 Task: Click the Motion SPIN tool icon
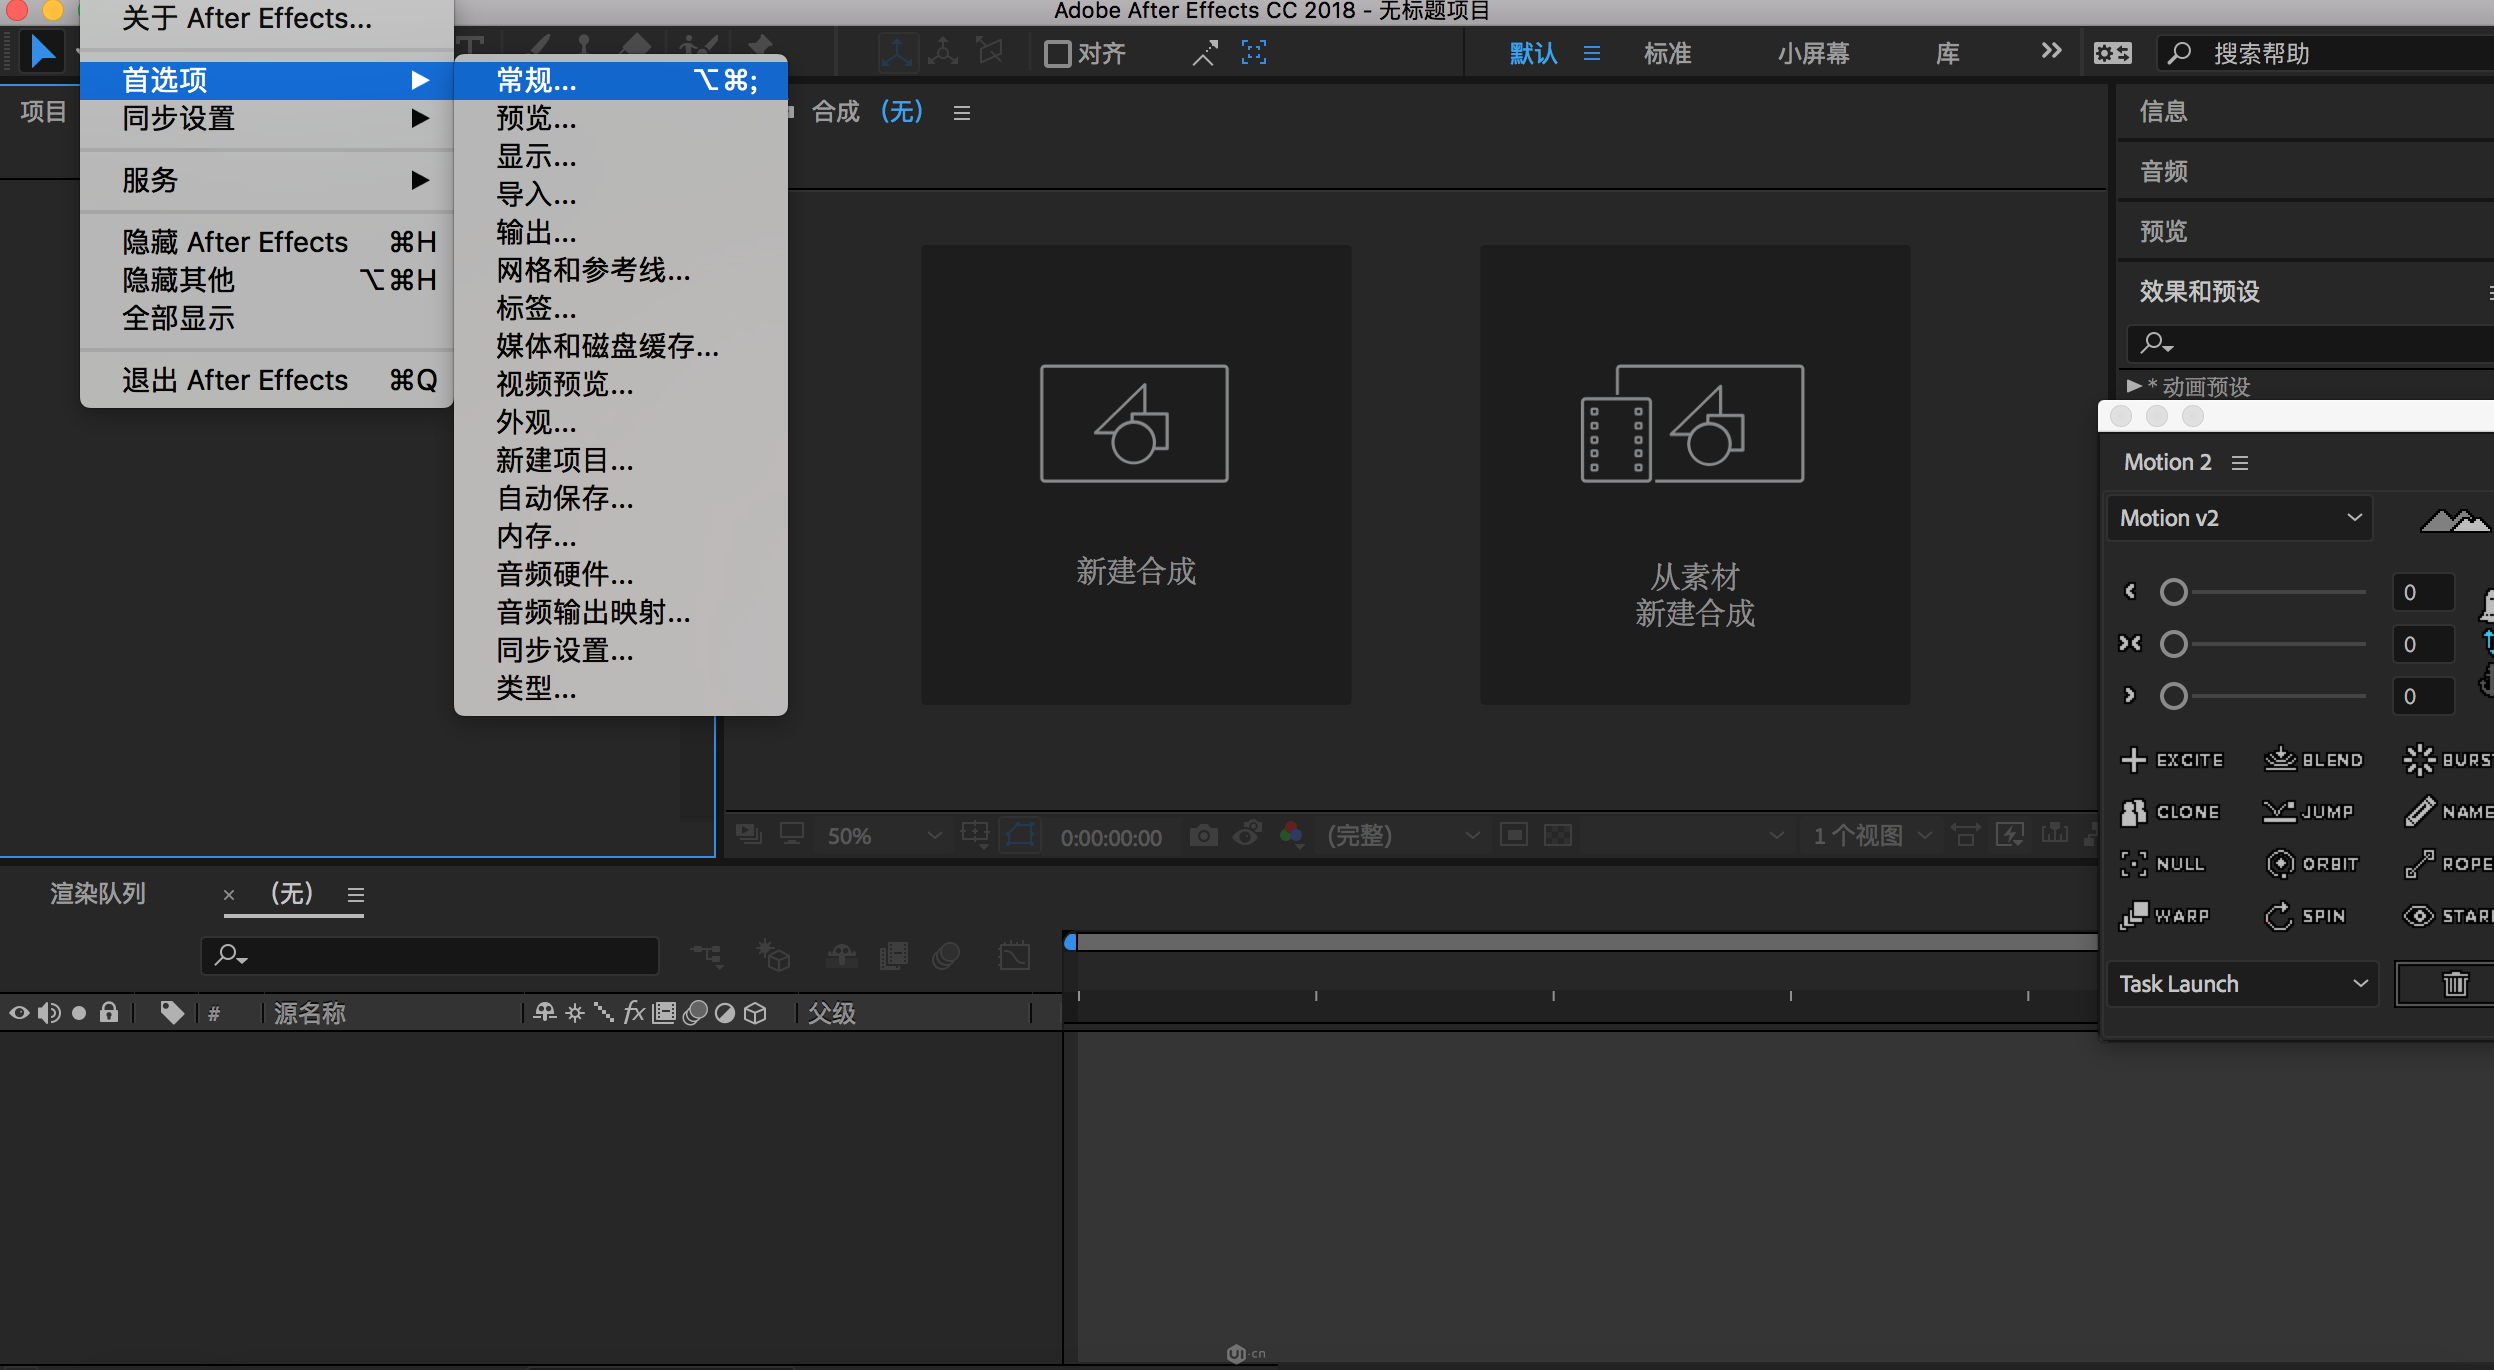coord(2279,916)
